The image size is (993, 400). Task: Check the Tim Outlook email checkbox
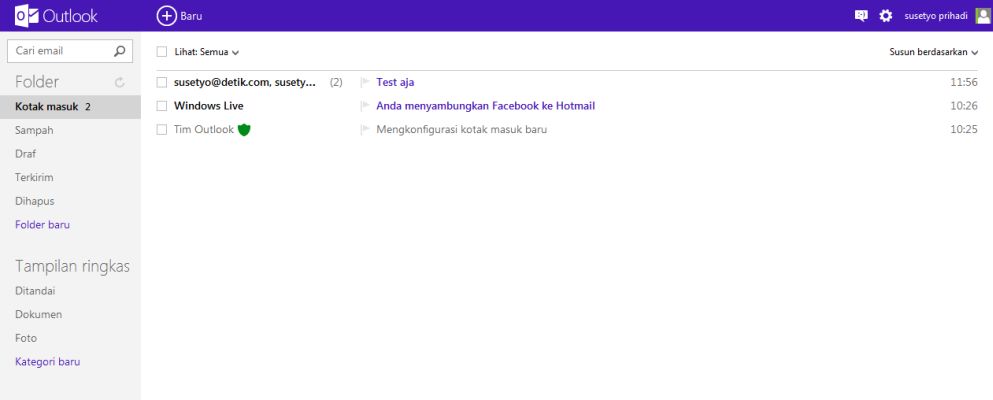point(162,129)
